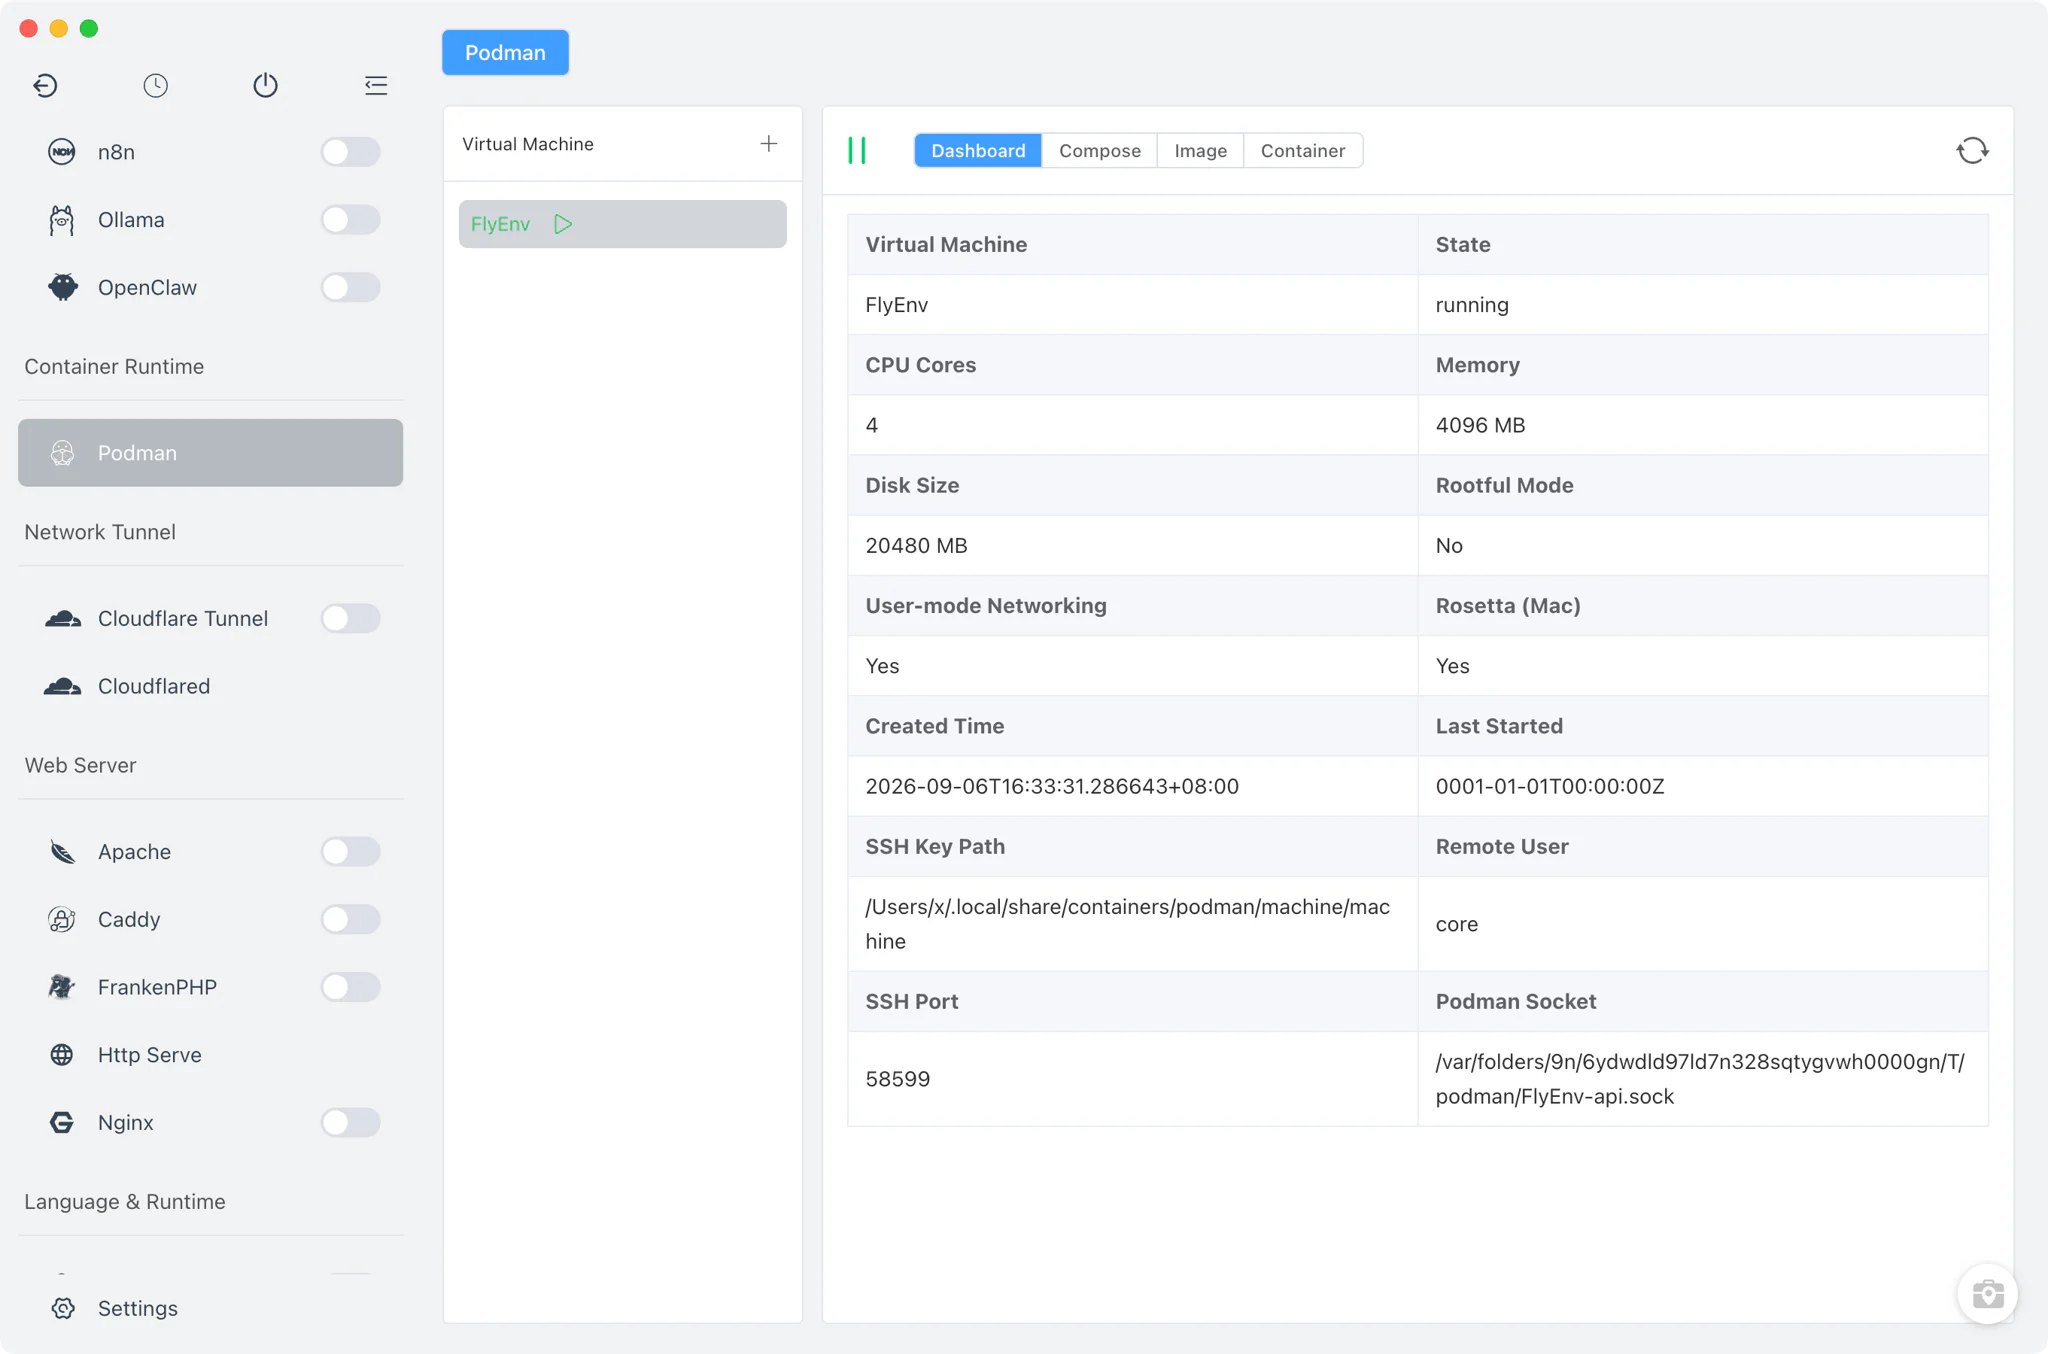Click the '4096 MB' memory value
This screenshot has height=1354, width=2048.
tap(1480, 425)
